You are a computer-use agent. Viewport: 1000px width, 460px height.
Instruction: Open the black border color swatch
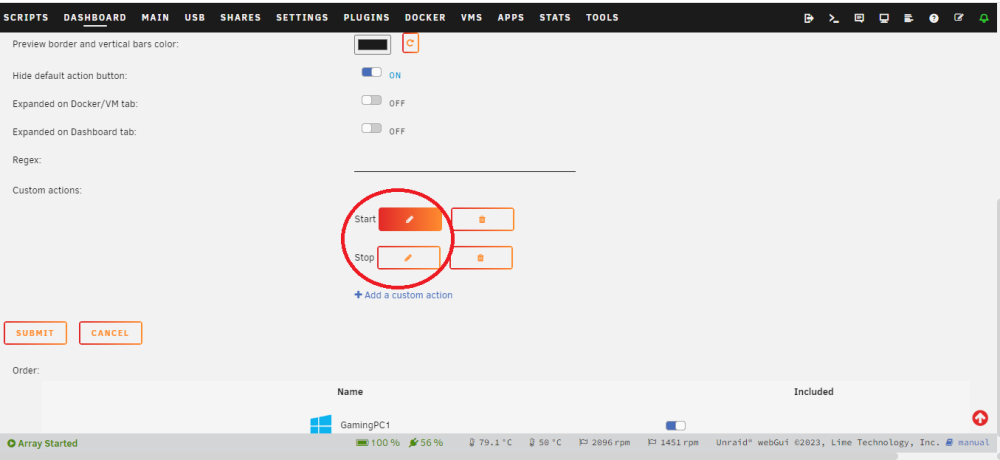pos(372,44)
